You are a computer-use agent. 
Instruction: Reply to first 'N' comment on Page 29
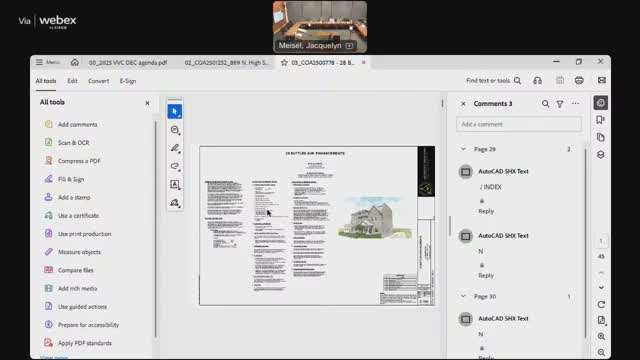(486, 276)
